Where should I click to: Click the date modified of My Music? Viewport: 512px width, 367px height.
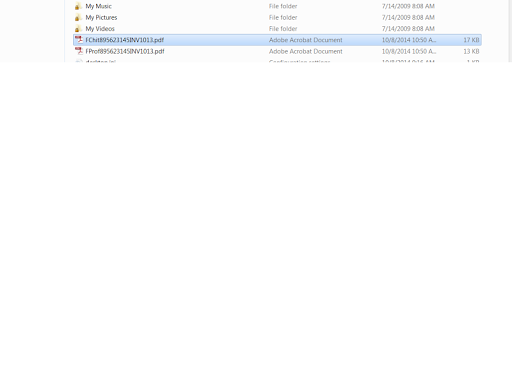(x=408, y=6)
